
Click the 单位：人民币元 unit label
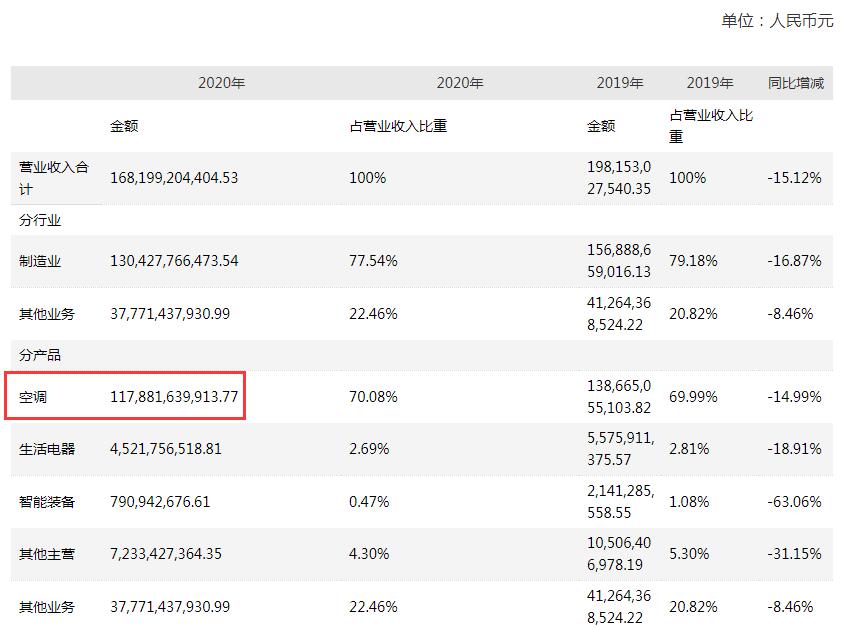click(777, 20)
